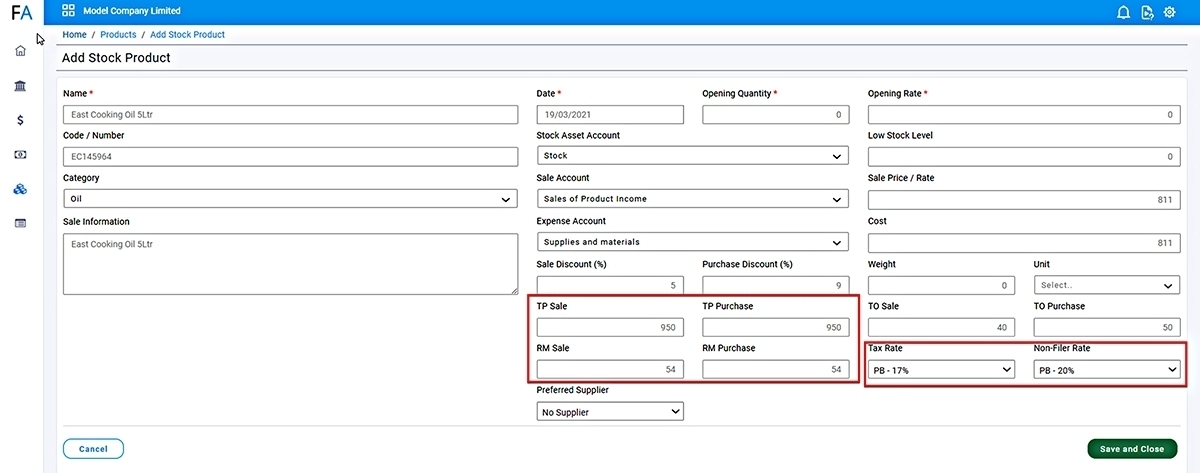Open the bank sidebar icon
The width and height of the screenshot is (1200, 473).
pyautogui.click(x=21, y=86)
